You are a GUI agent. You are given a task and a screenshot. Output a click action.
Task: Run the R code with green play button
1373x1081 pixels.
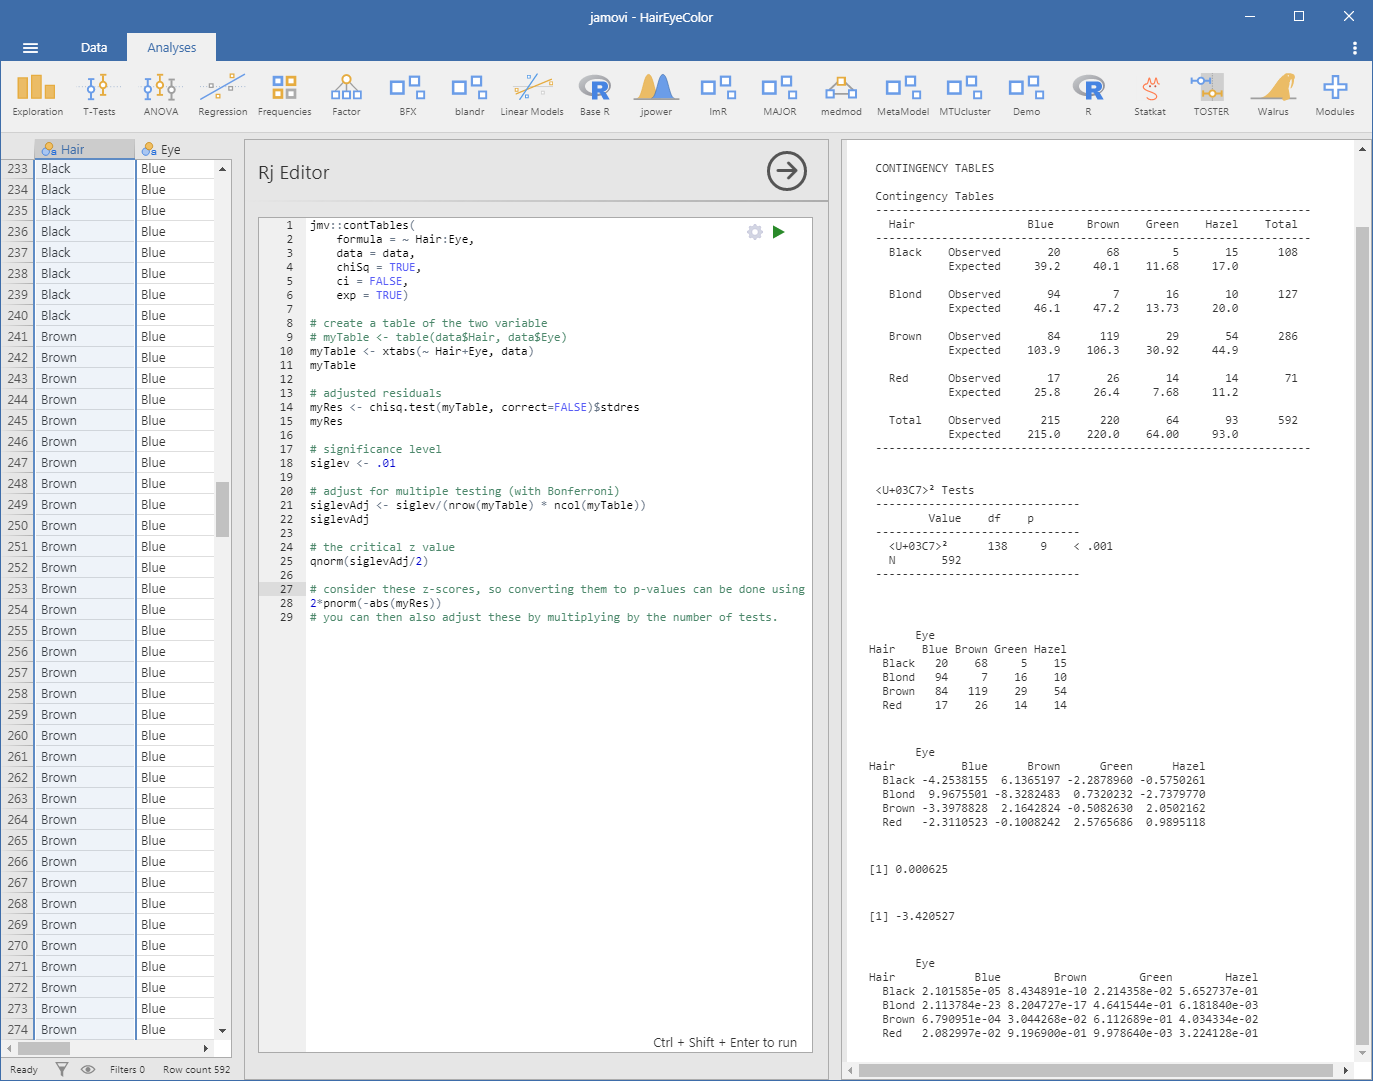[779, 232]
